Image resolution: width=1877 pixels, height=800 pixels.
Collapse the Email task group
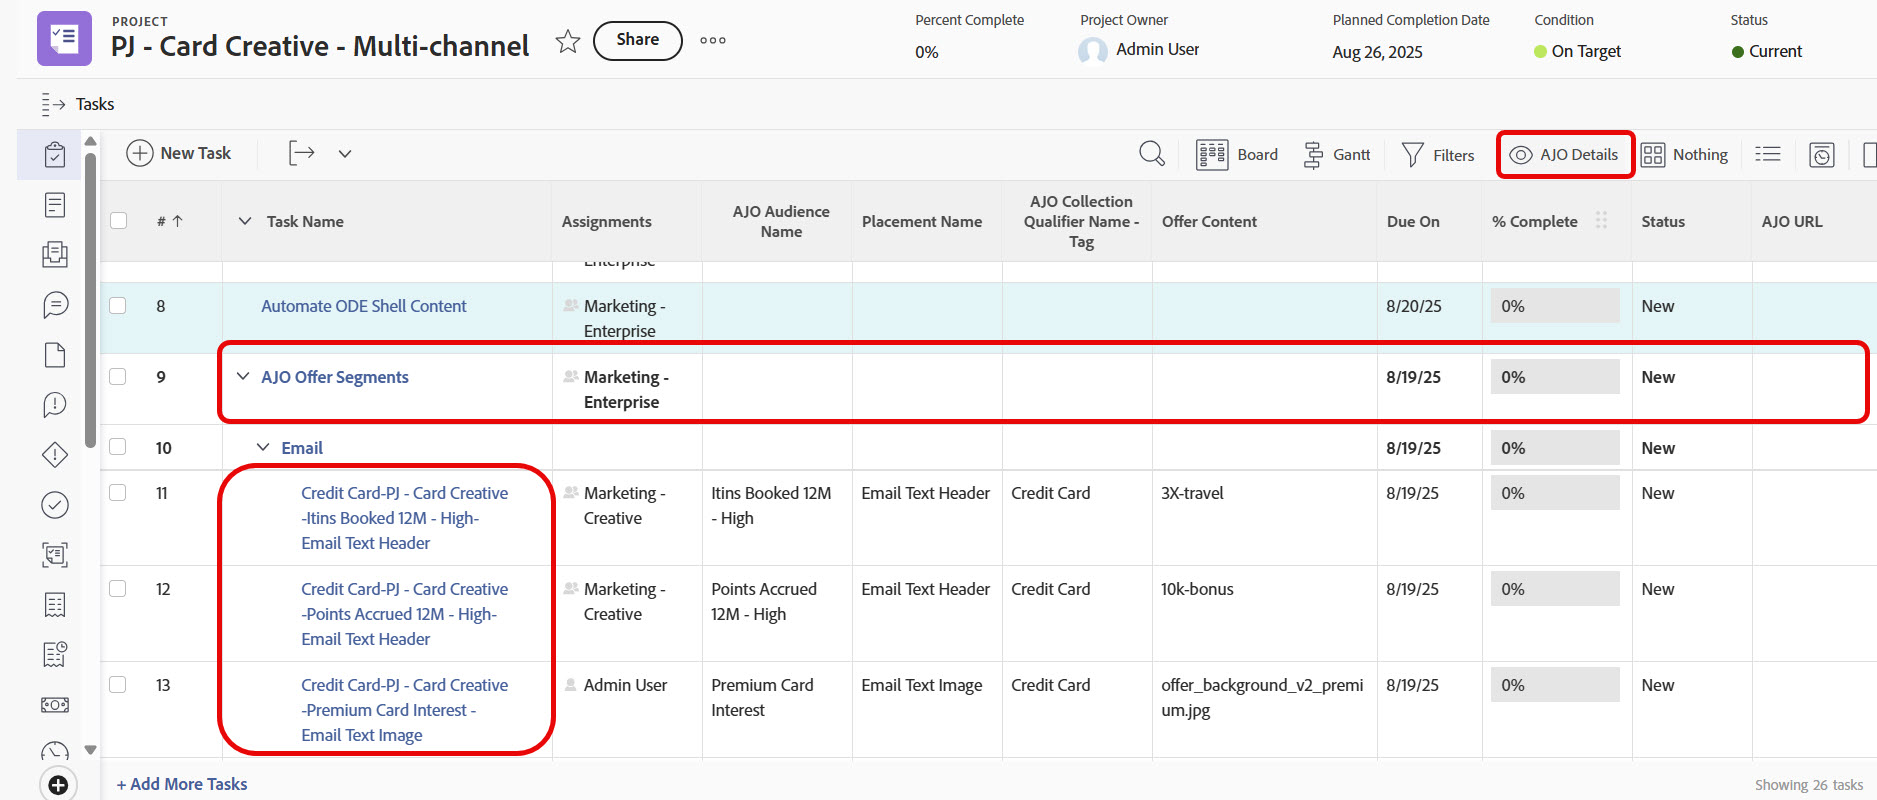point(263,448)
